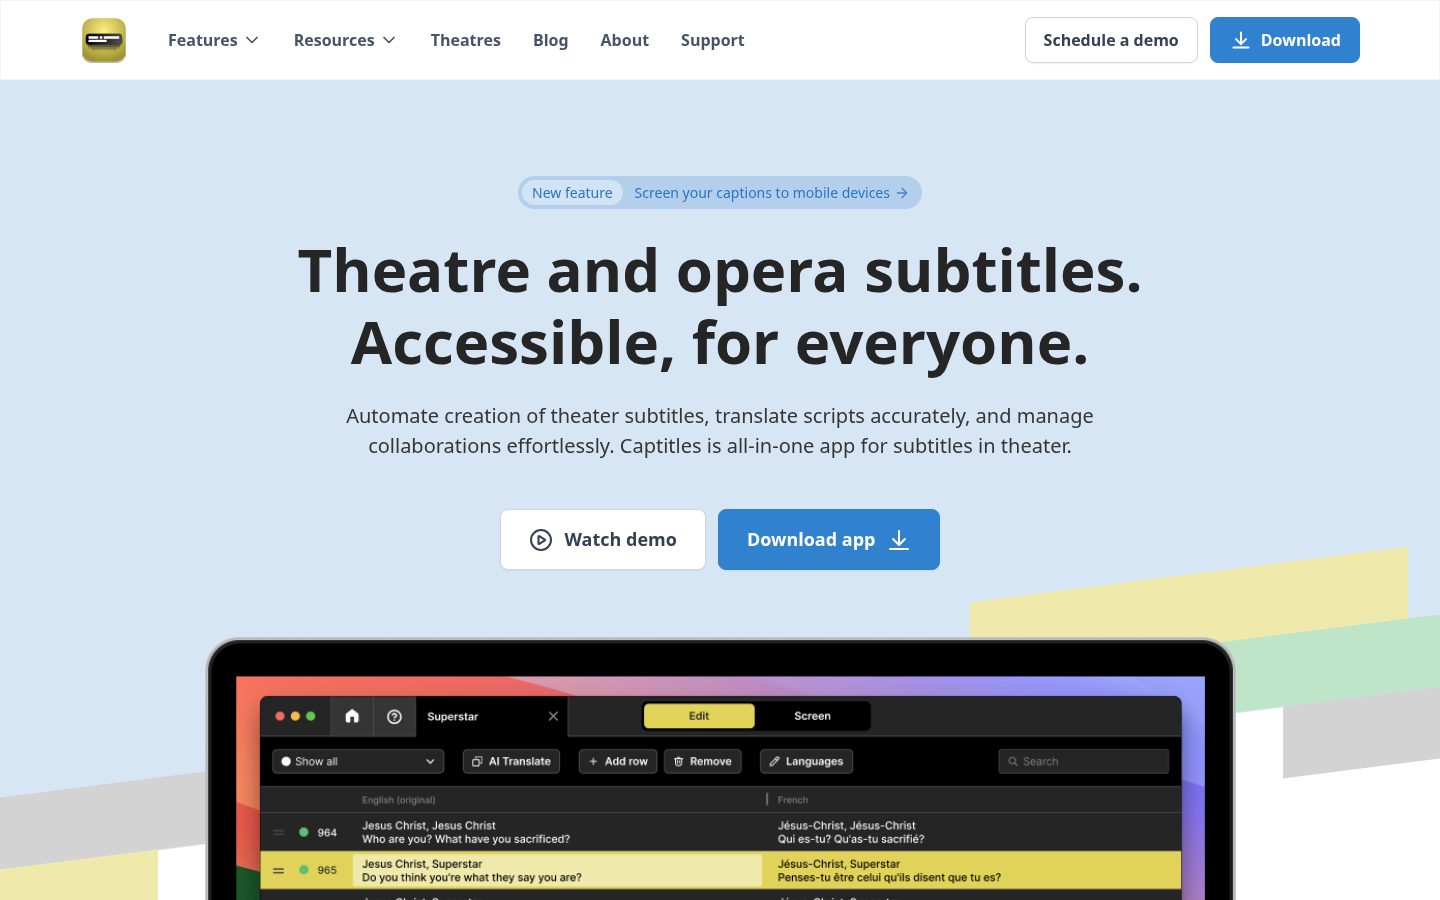The image size is (1440, 900).
Task: Open the New feature announcement link
Action: click(720, 193)
